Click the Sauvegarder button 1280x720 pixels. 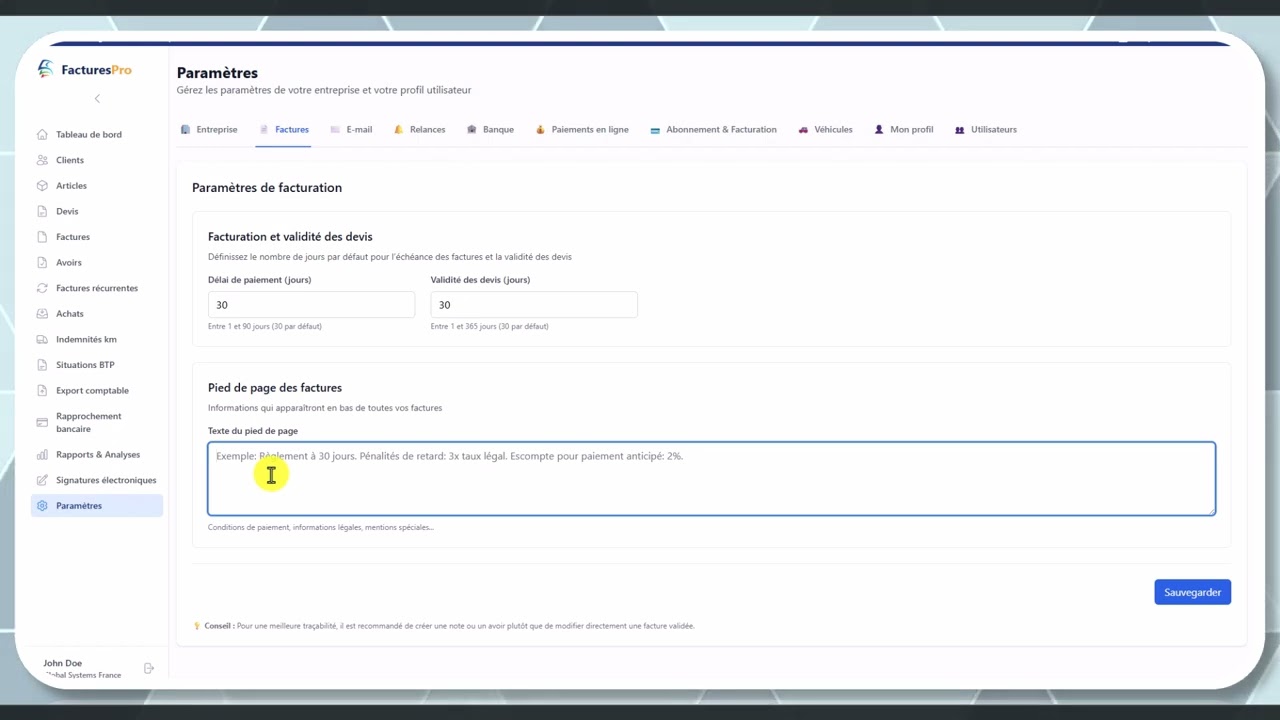pyautogui.click(x=1193, y=592)
